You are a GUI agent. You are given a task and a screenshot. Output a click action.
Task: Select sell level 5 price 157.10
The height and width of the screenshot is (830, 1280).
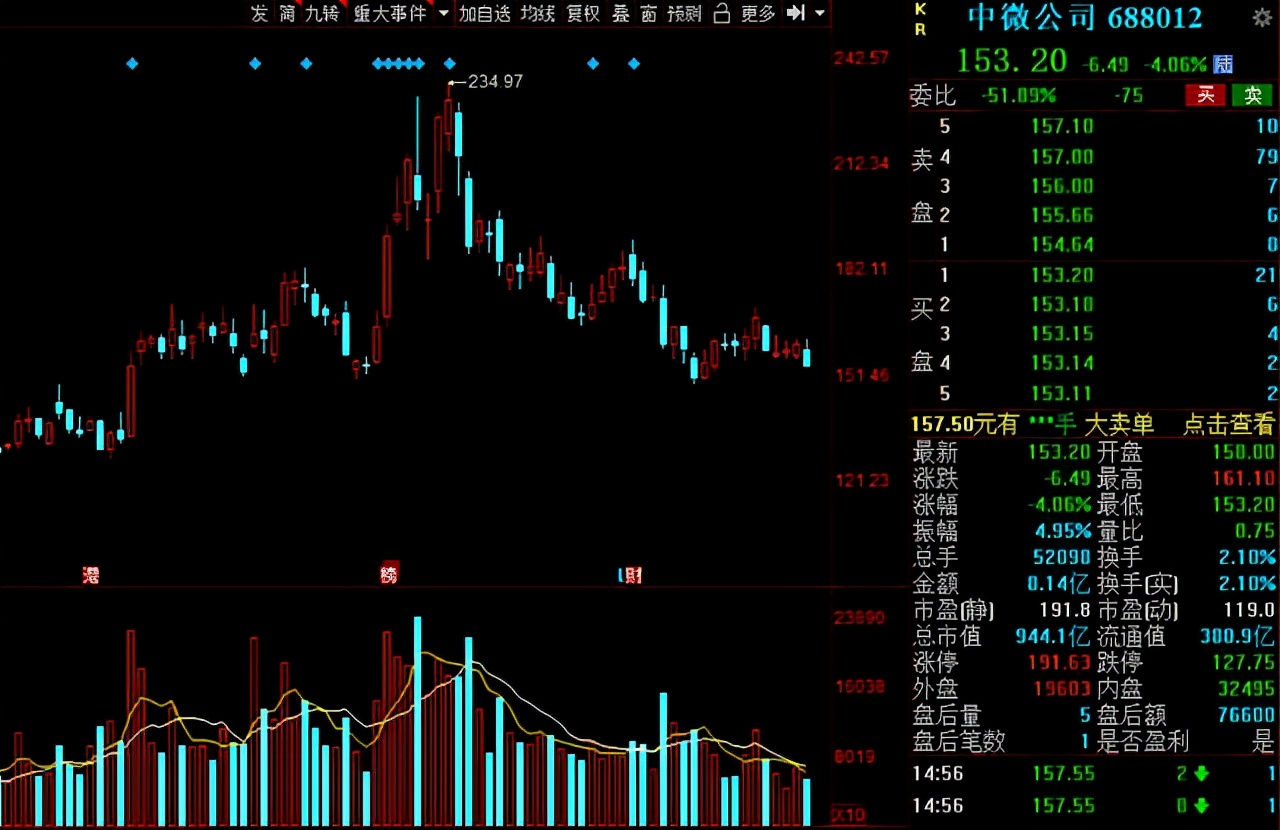[x=1062, y=126]
